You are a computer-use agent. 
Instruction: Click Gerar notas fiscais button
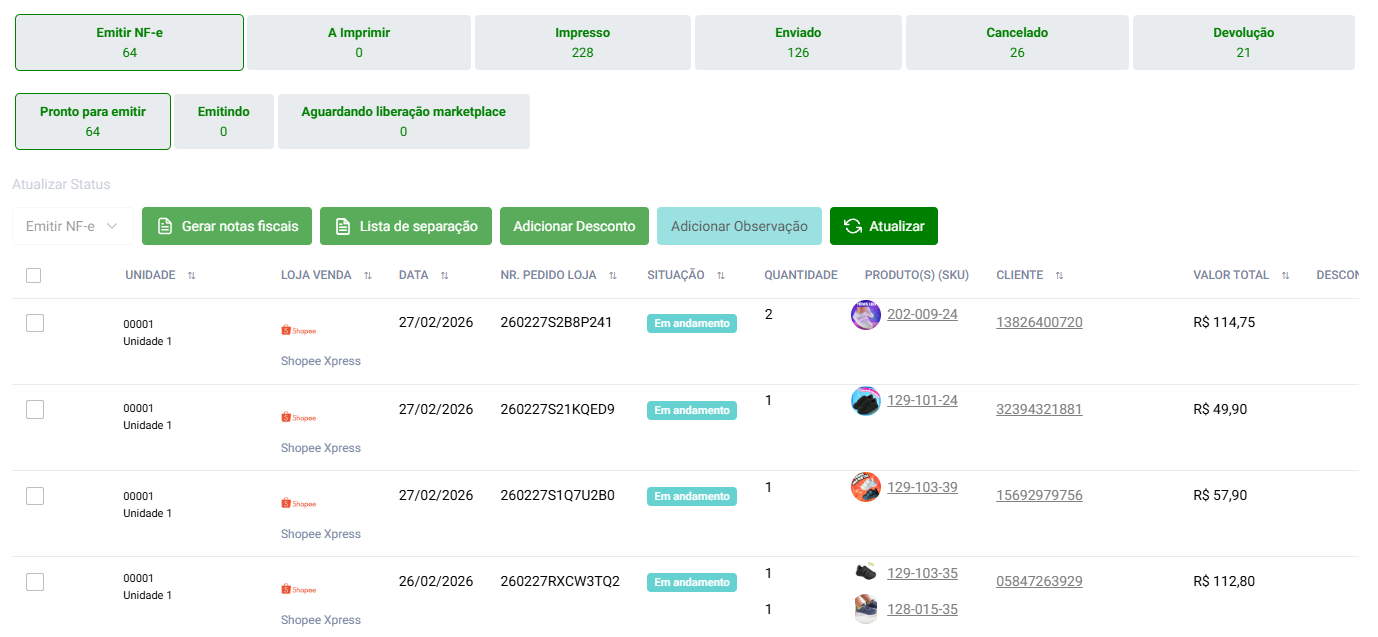click(x=227, y=226)
